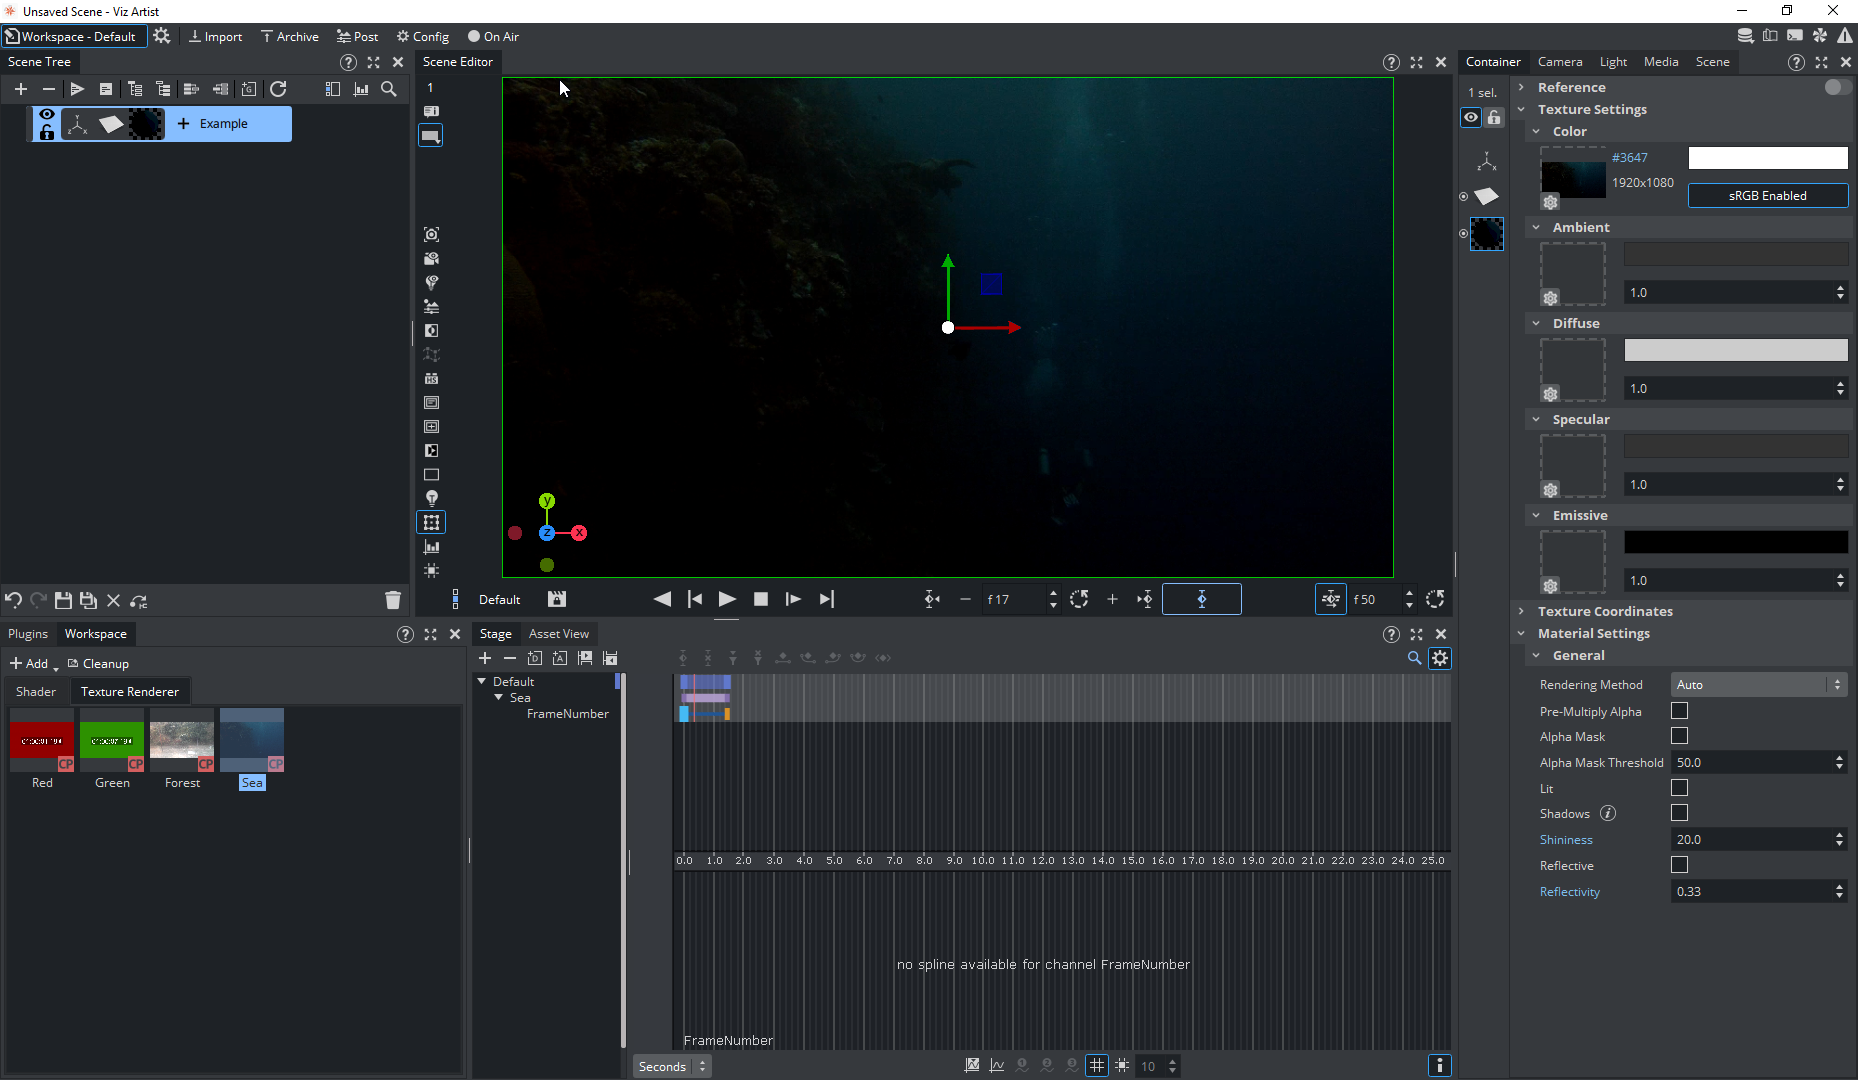Click the undo icon in Scene Tree
Image resolution: width=1858 pixels, height=1080 pixels.
13,600
